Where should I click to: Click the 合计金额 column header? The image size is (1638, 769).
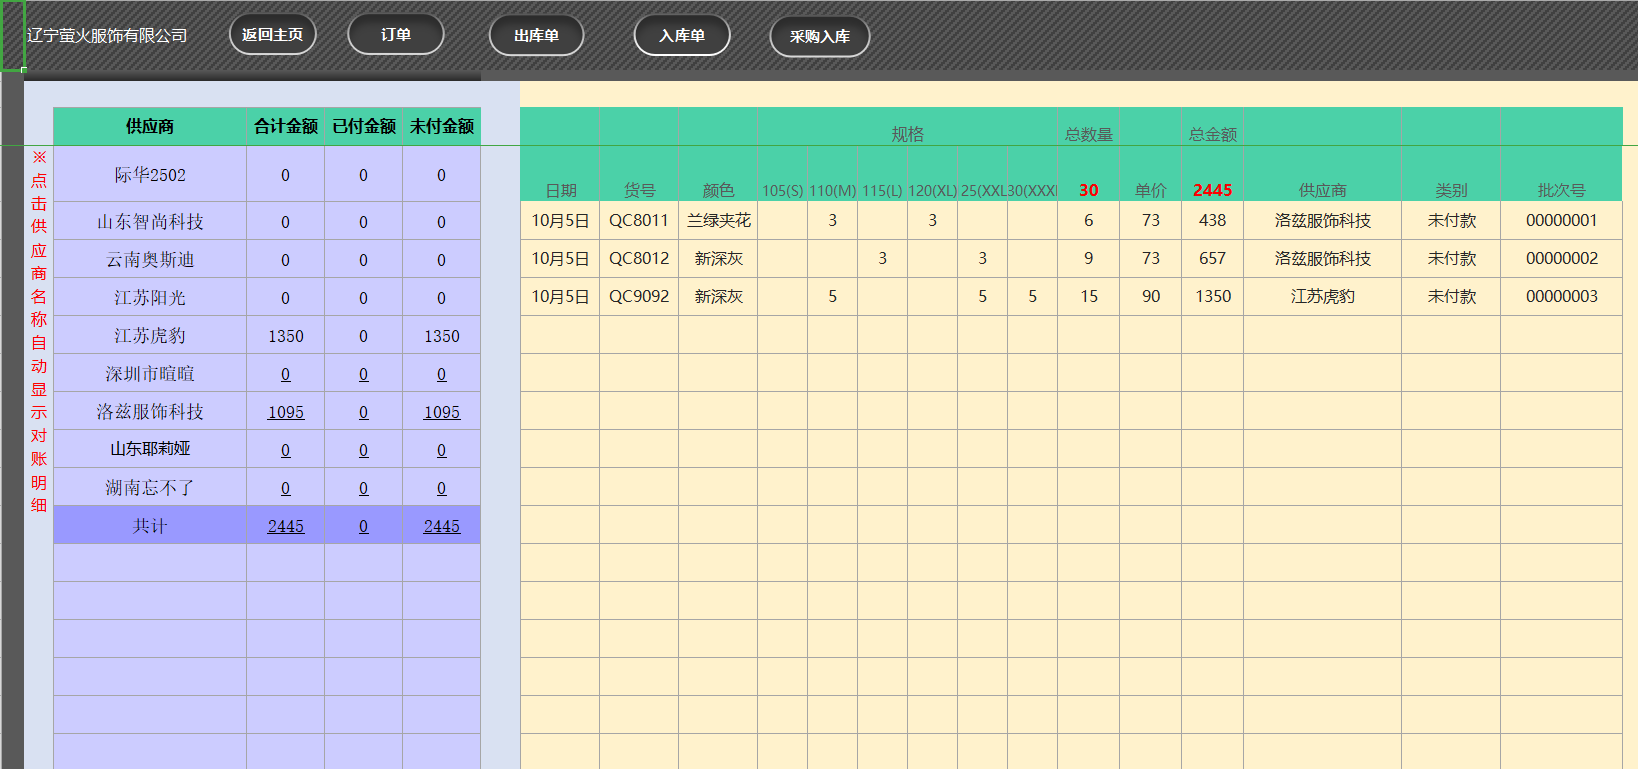point(286,127)
